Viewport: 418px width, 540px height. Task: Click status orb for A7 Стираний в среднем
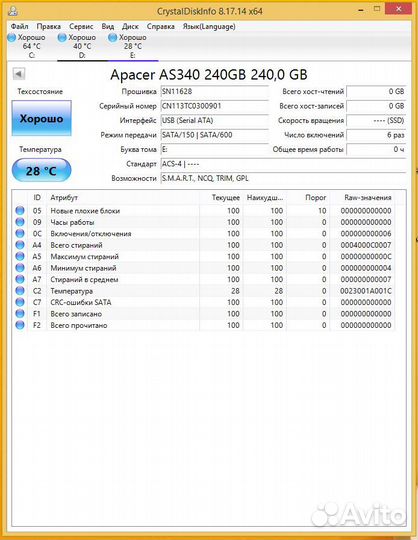point(20,279)
